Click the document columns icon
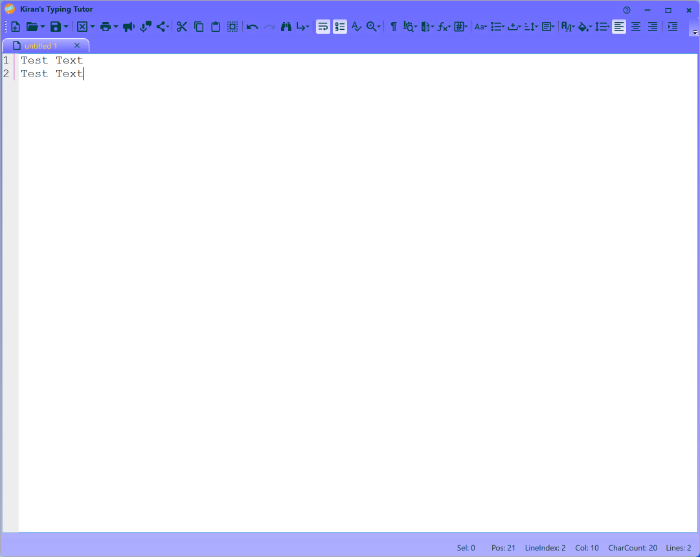The width and height of the screenshot is (700, 557). tap(425, 27)
